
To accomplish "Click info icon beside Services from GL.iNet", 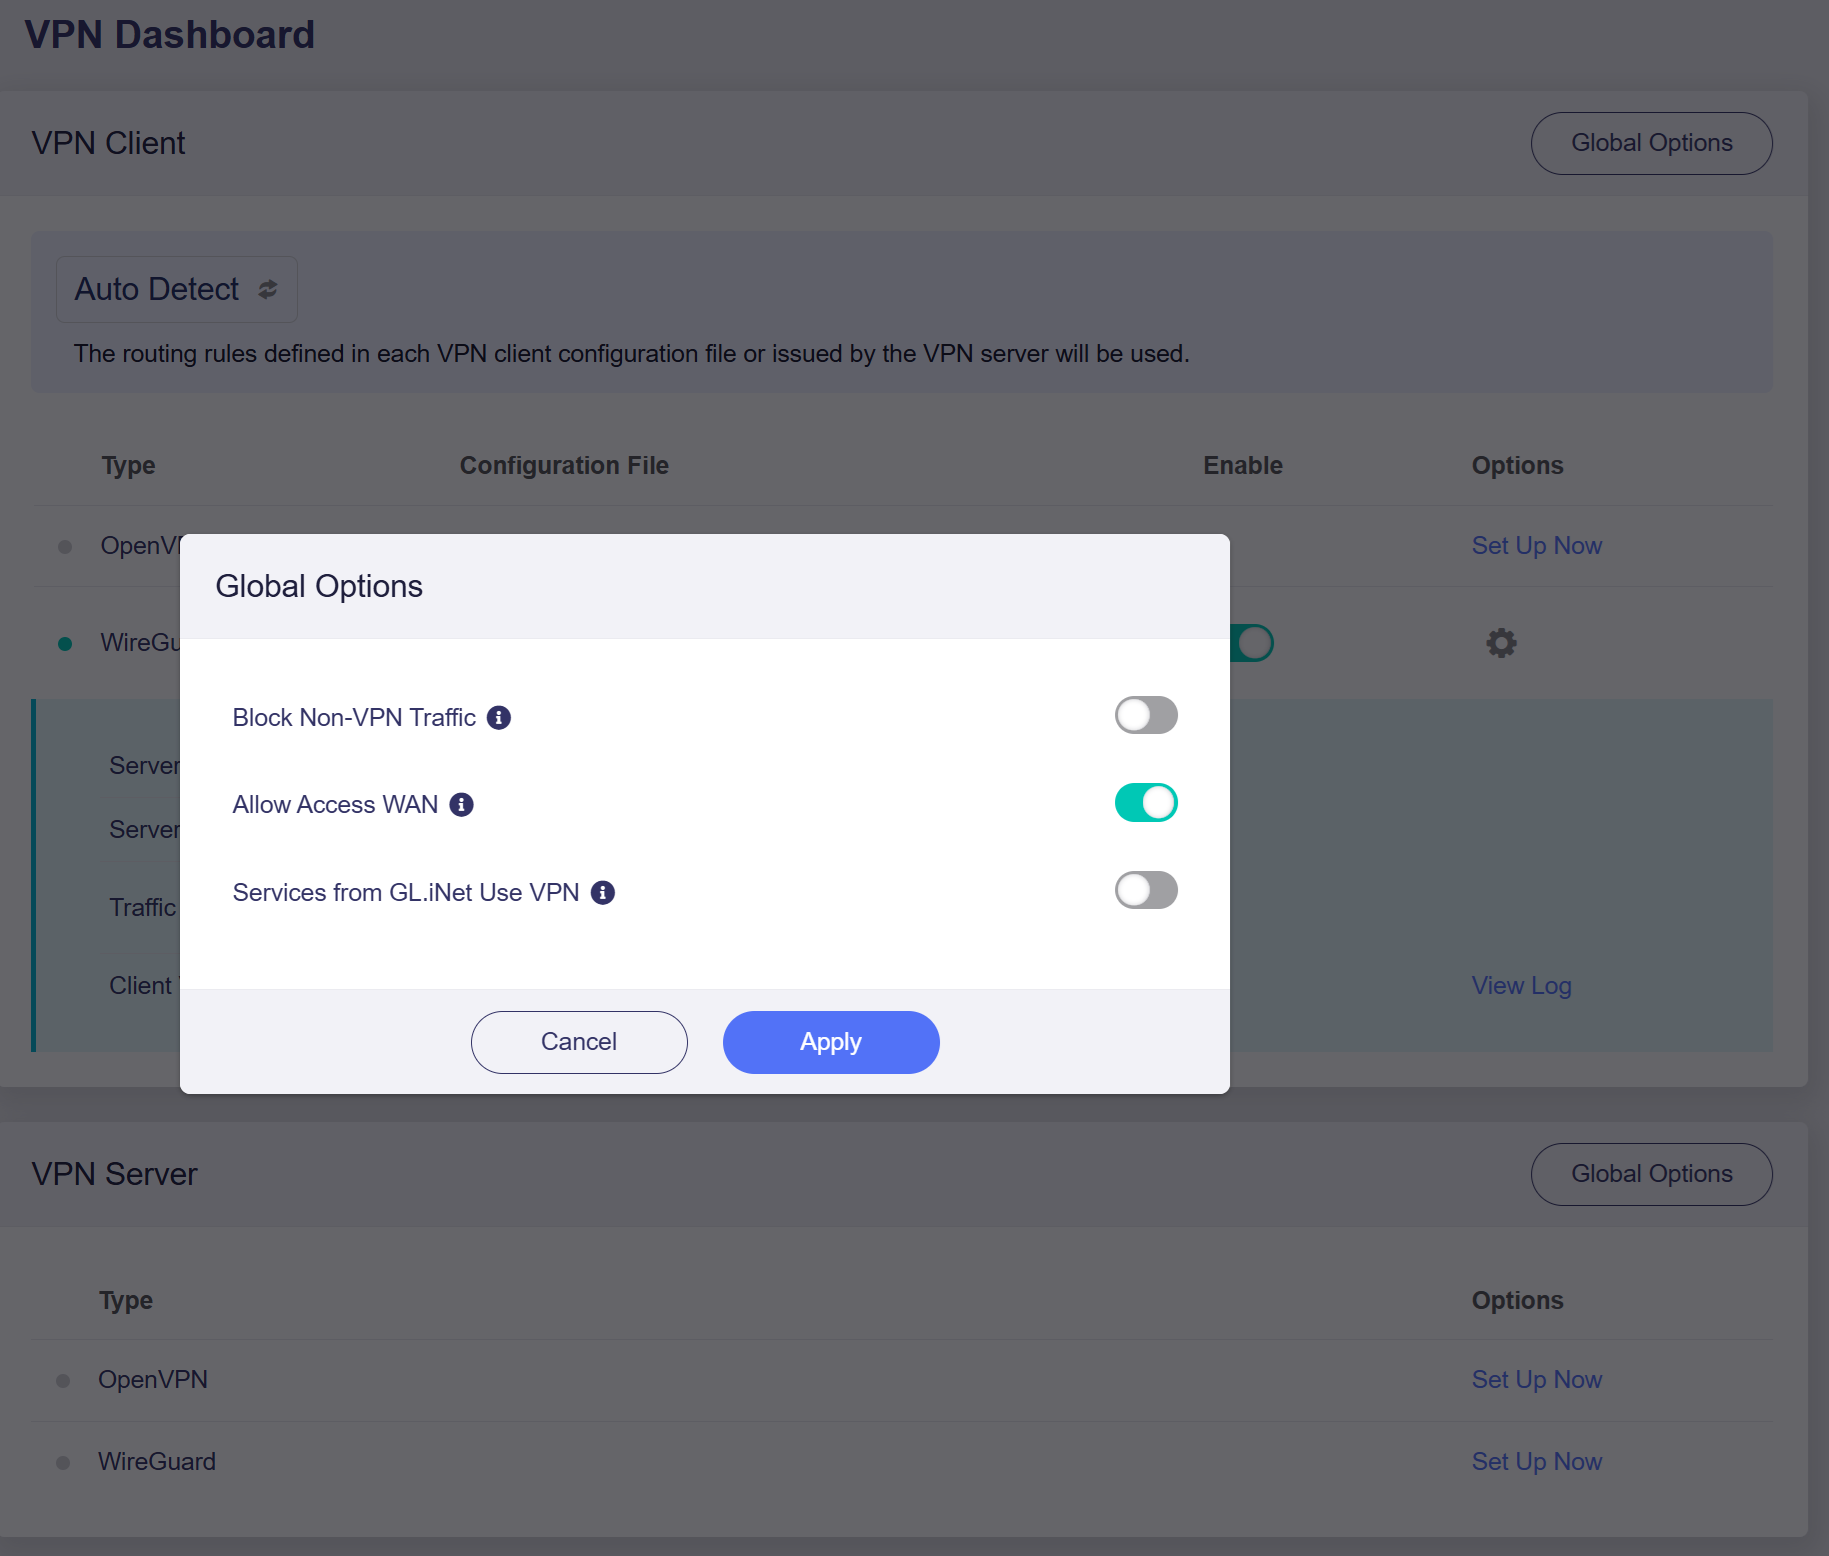I will point(603,893).
